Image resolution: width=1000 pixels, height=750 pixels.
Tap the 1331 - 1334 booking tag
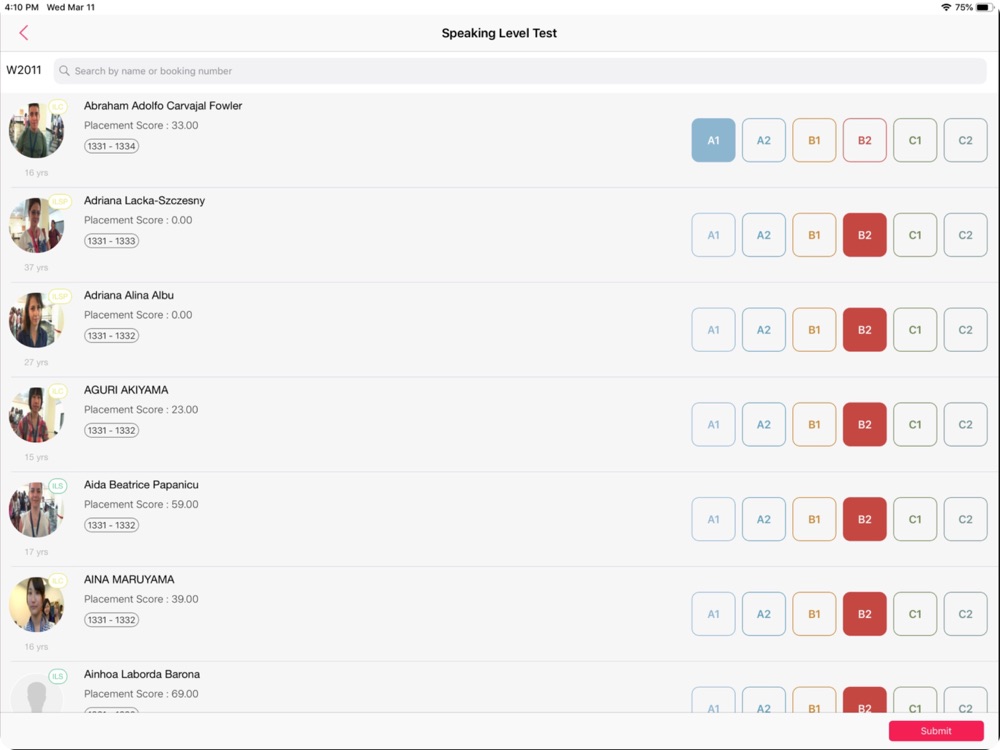coord(111,146)
